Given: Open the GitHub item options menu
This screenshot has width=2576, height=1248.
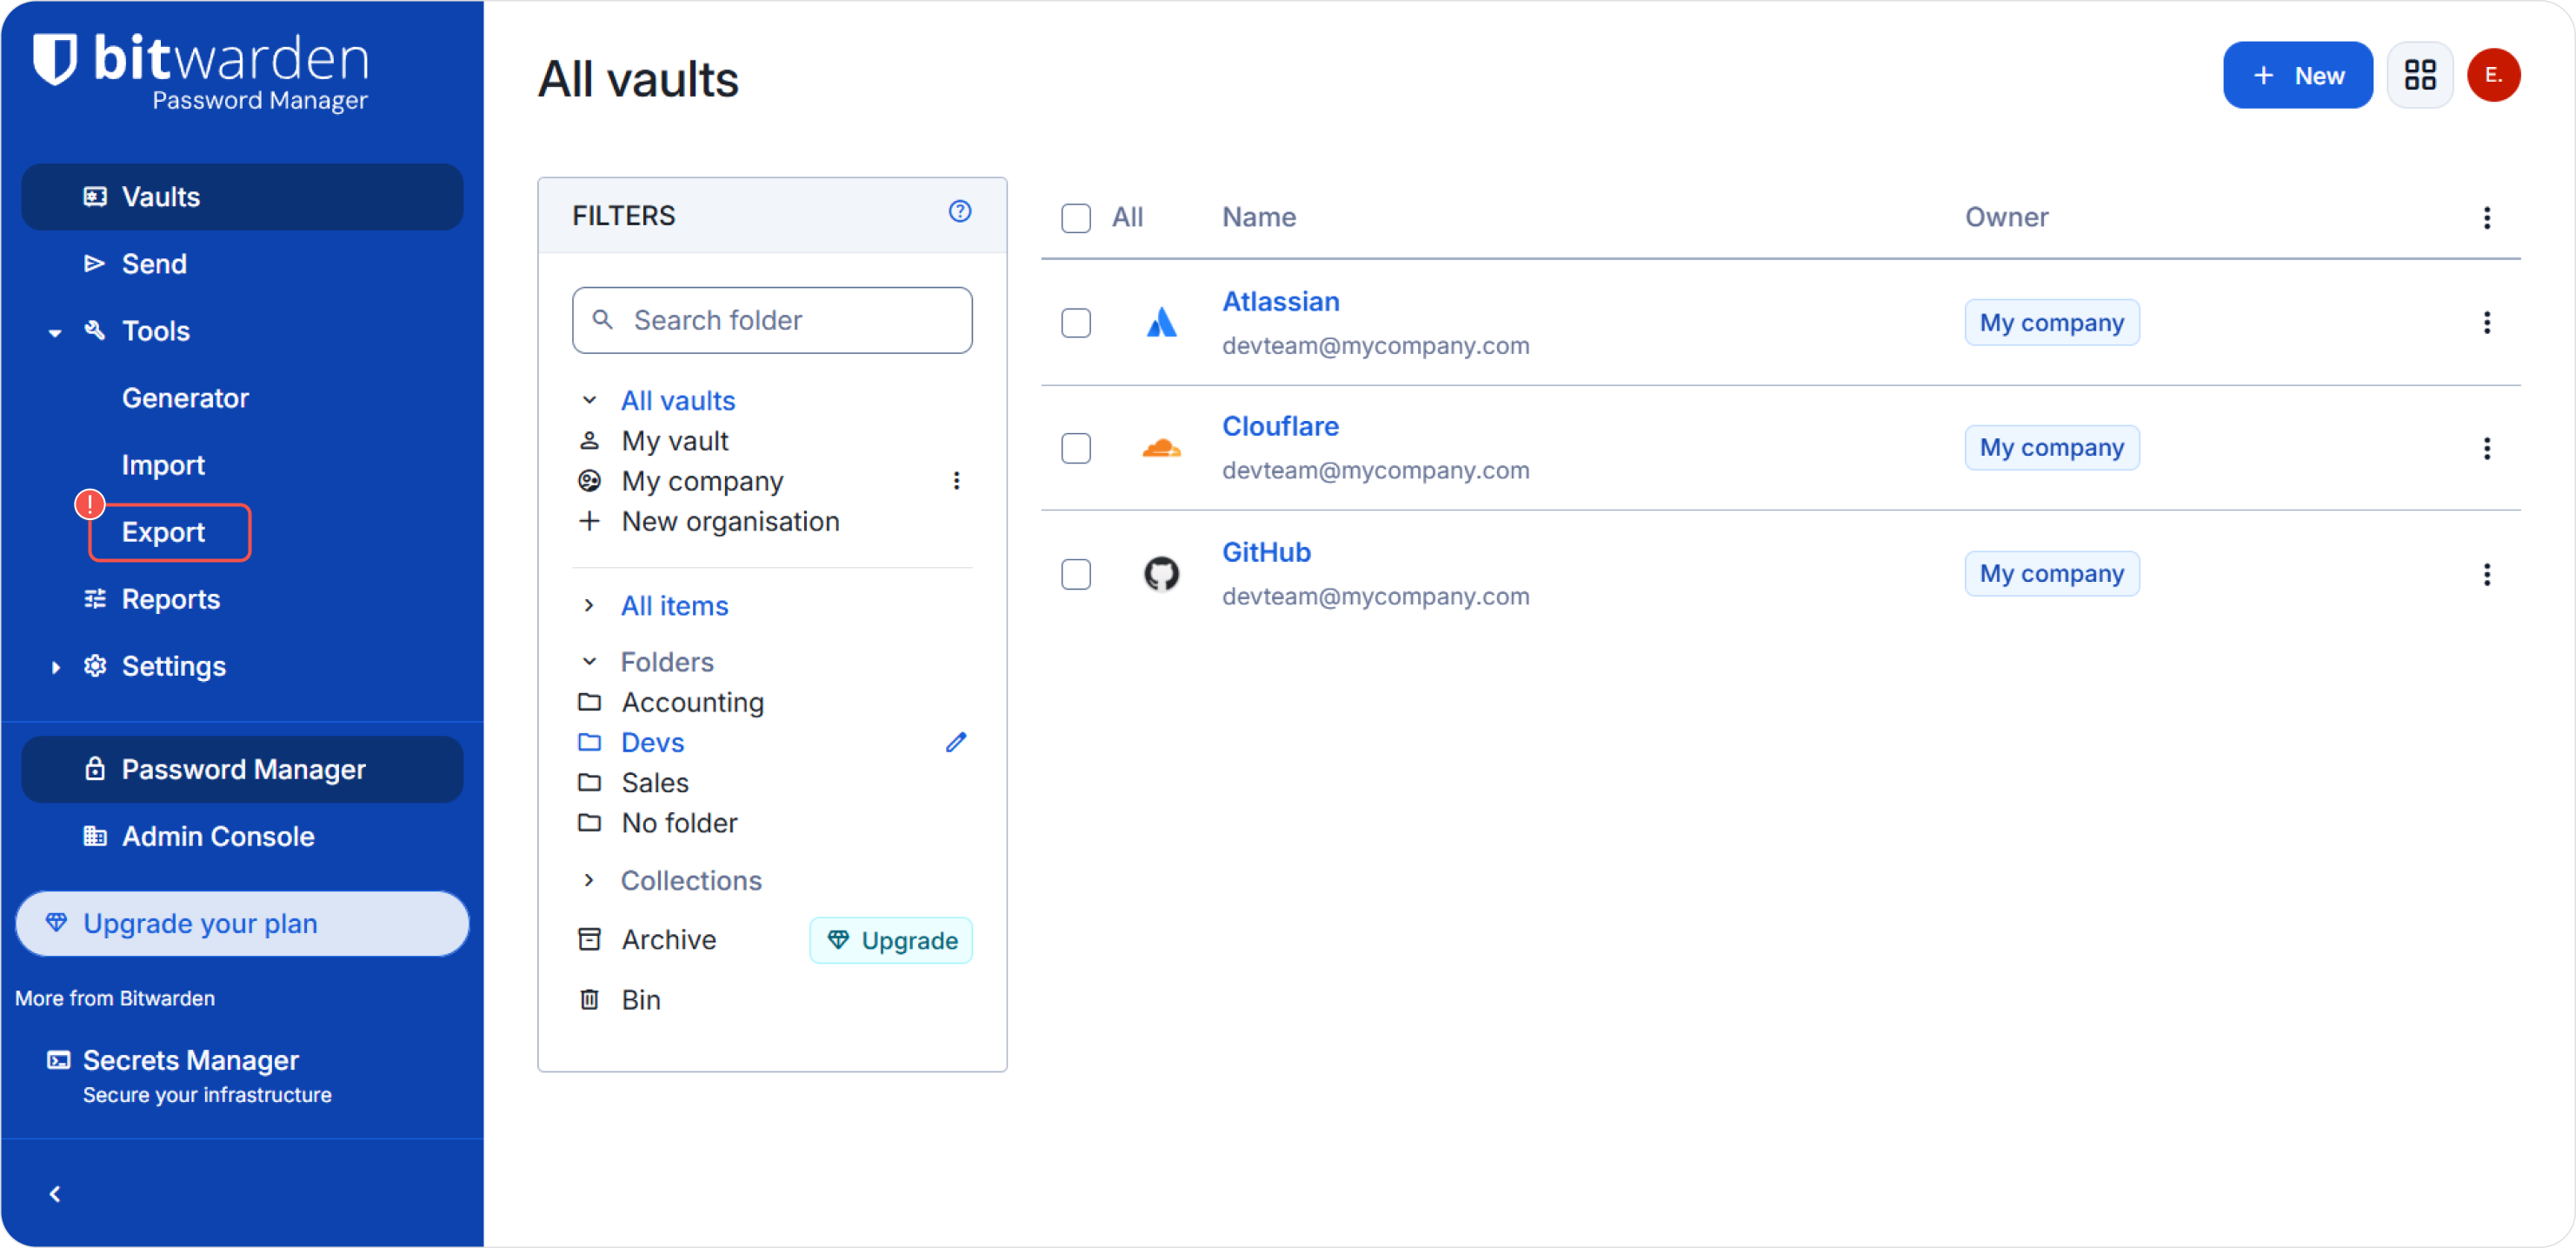Looking at the screenshot, I should pyautogui.click(x=2487, y=574).
